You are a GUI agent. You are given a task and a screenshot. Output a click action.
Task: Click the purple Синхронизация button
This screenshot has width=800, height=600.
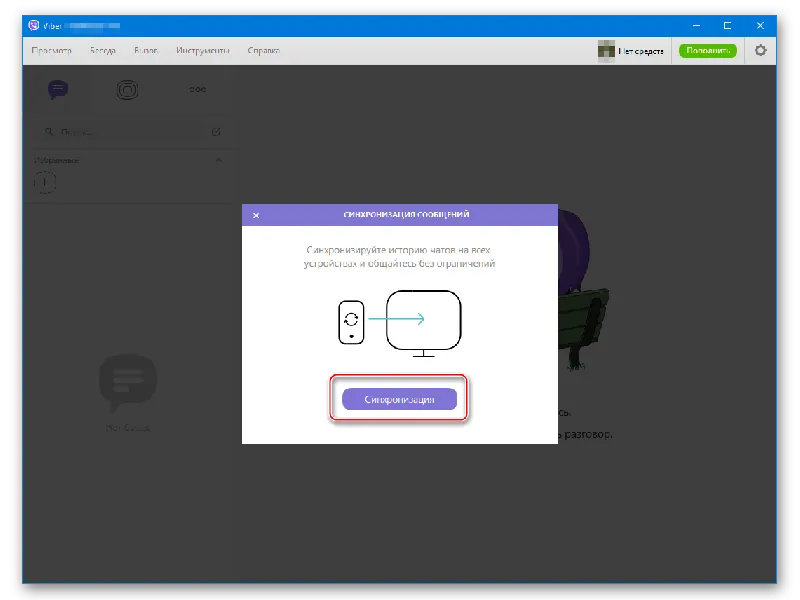399,399
